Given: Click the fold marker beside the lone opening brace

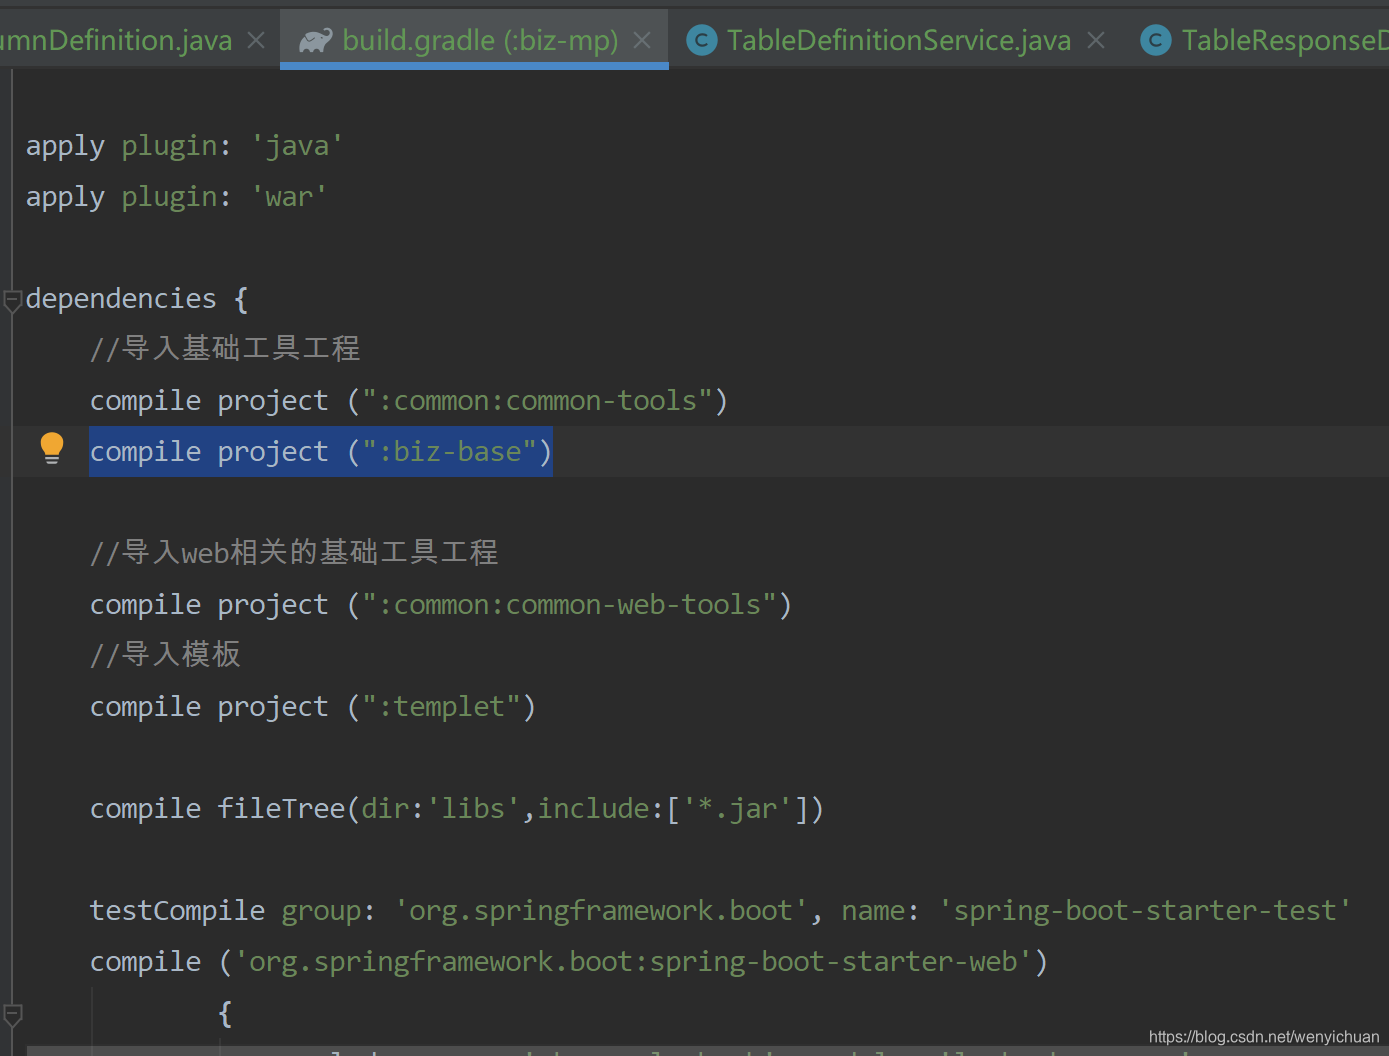Looking at the screenshot, I should point(12,1015).
